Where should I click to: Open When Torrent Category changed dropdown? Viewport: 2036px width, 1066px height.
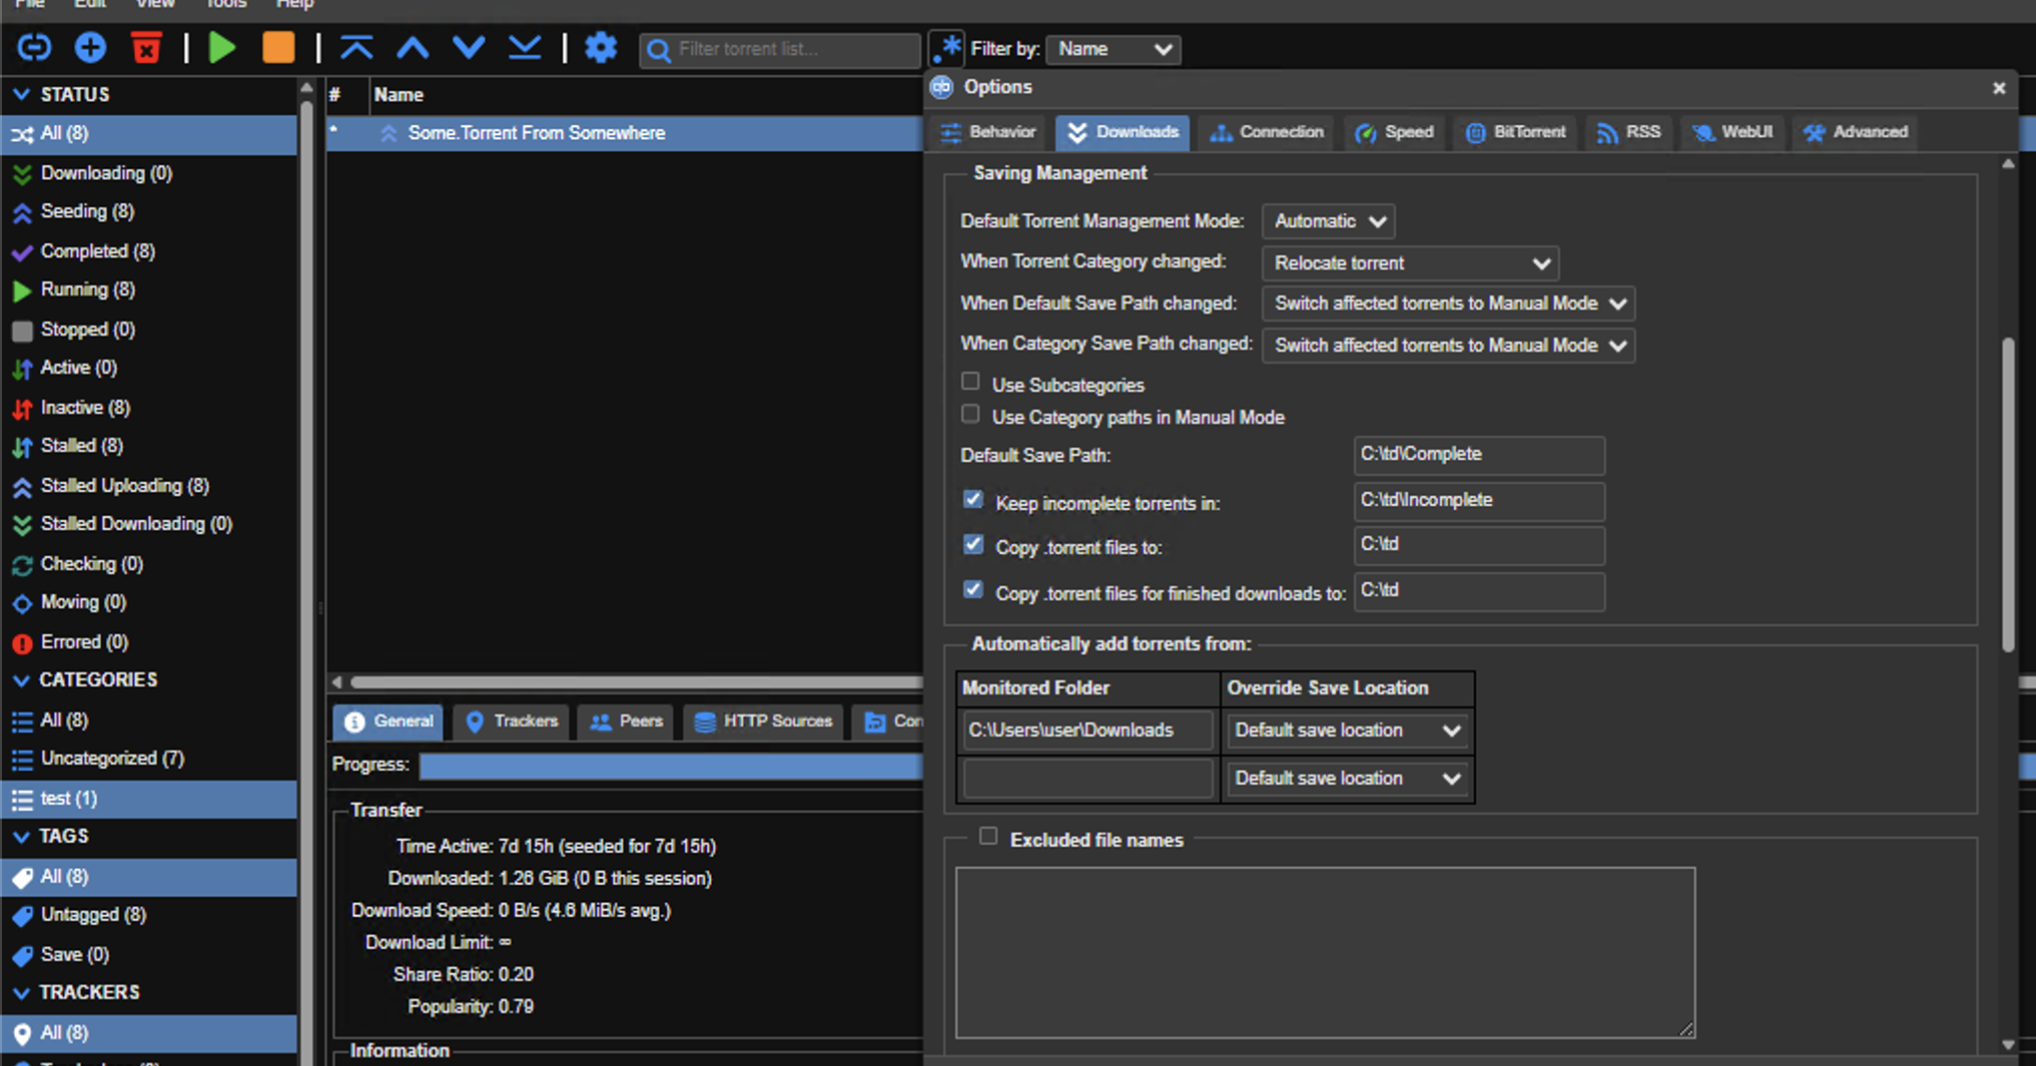[x=1410, y=263]
